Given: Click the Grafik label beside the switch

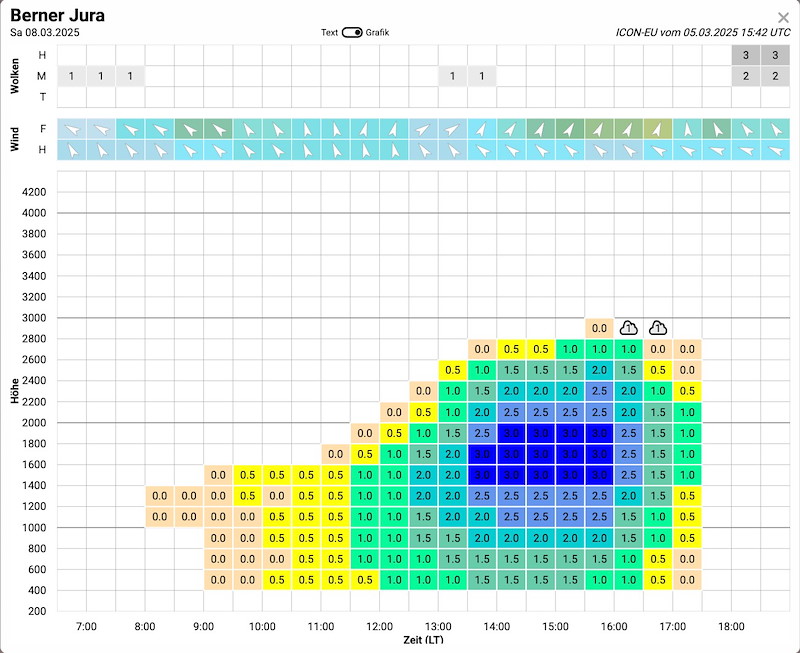Looking at the screenshot, I should pyautogui.click(x=377, y=33).
